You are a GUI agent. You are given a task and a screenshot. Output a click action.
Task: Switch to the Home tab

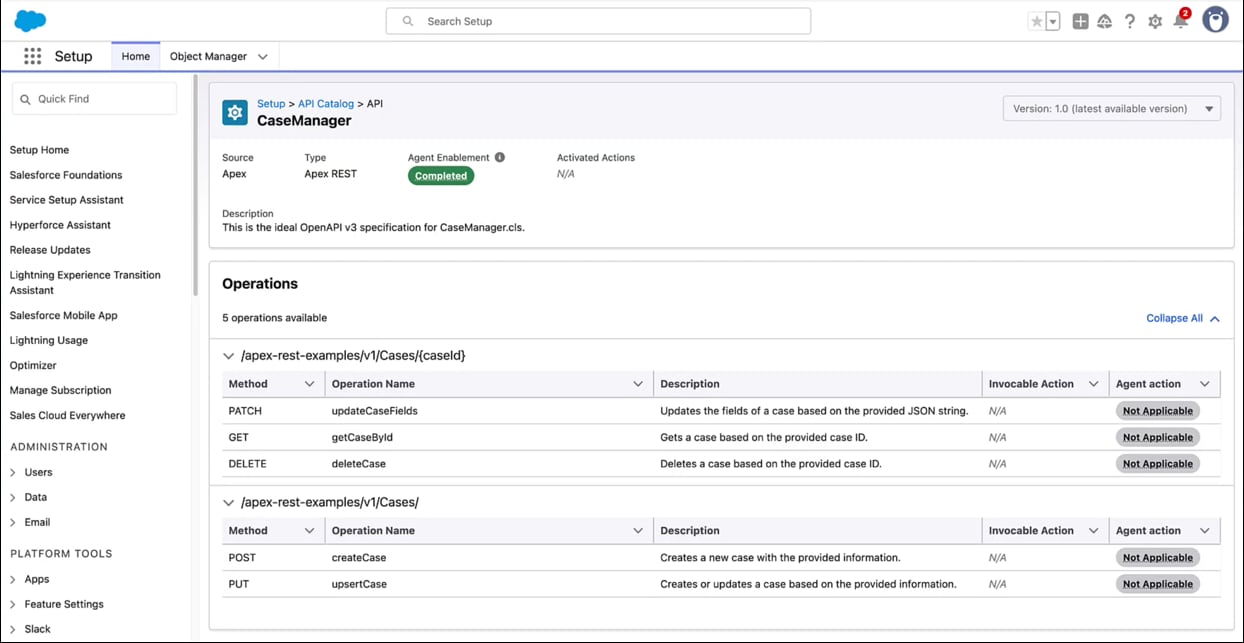pyautogui.click(x=135, y=56)
